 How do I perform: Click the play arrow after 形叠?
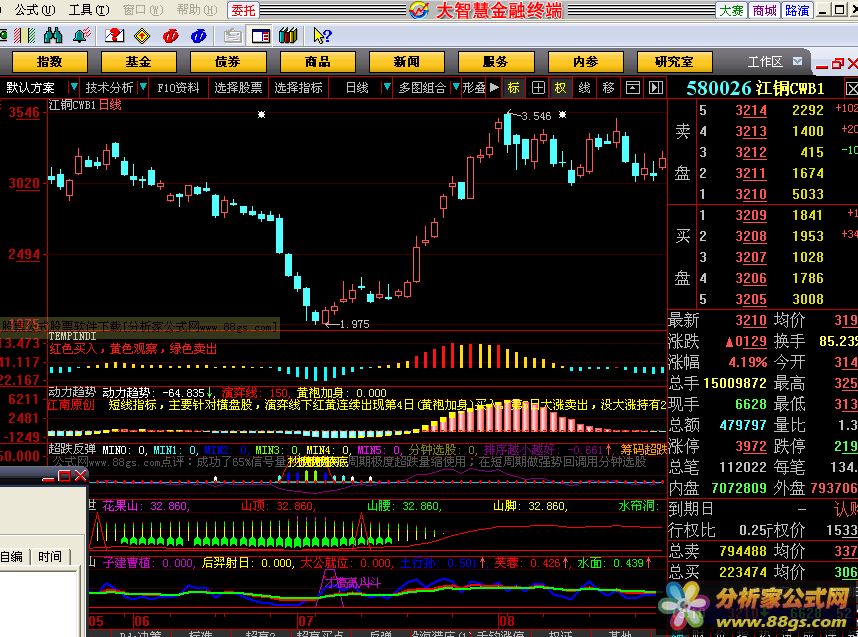[x=494, y=88]
